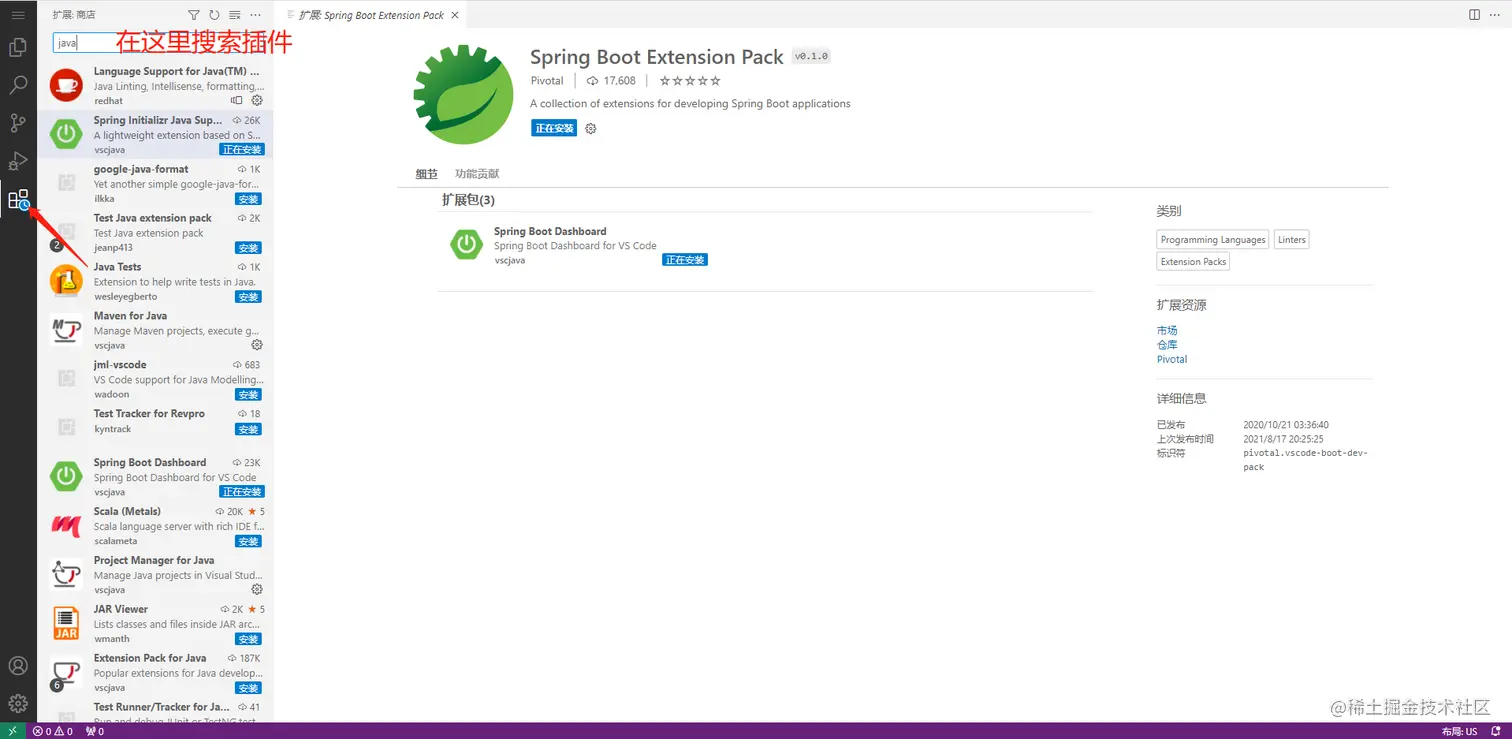The image size is (1512, 739).
Task: Click the Red Hat Java coffee cup icon
Action: (66, 85)
